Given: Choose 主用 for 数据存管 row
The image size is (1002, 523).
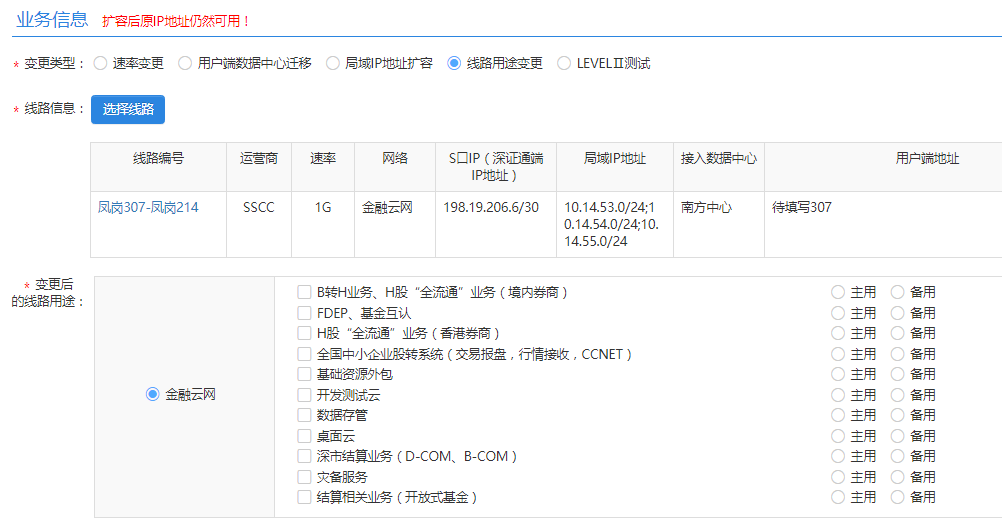Looking at the screenshot, I should tap(838, 415).
